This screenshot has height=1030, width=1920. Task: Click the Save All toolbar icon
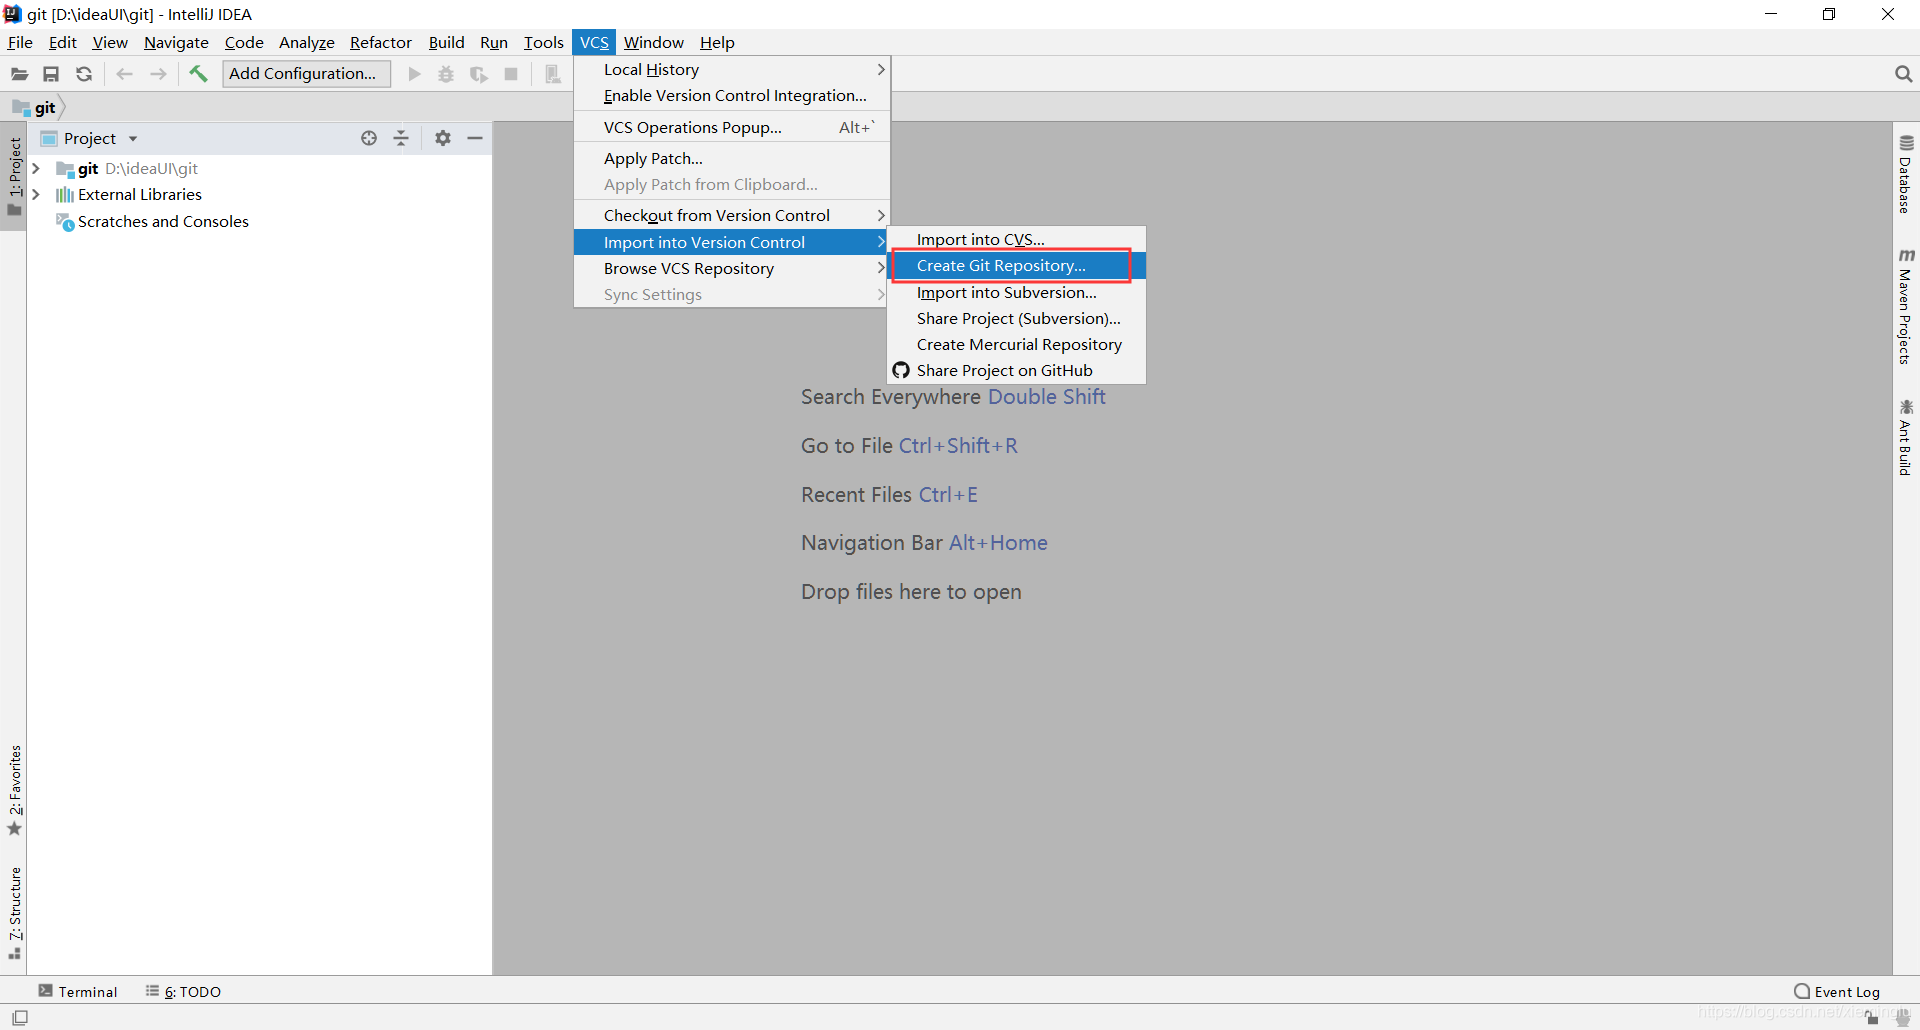pos(51,74)
